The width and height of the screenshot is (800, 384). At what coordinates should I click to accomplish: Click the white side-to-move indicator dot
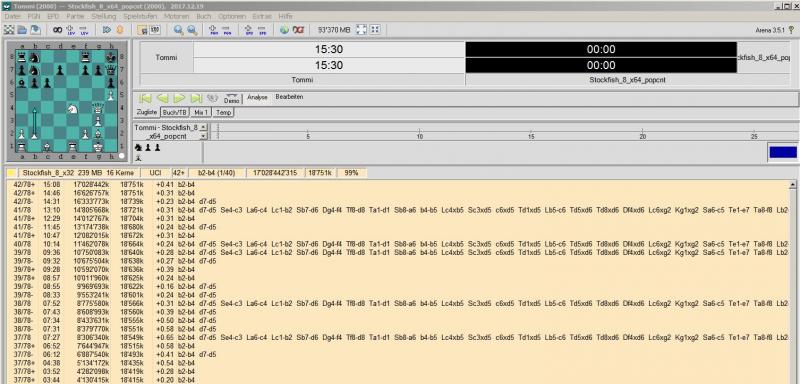click(x=121, y=156)
